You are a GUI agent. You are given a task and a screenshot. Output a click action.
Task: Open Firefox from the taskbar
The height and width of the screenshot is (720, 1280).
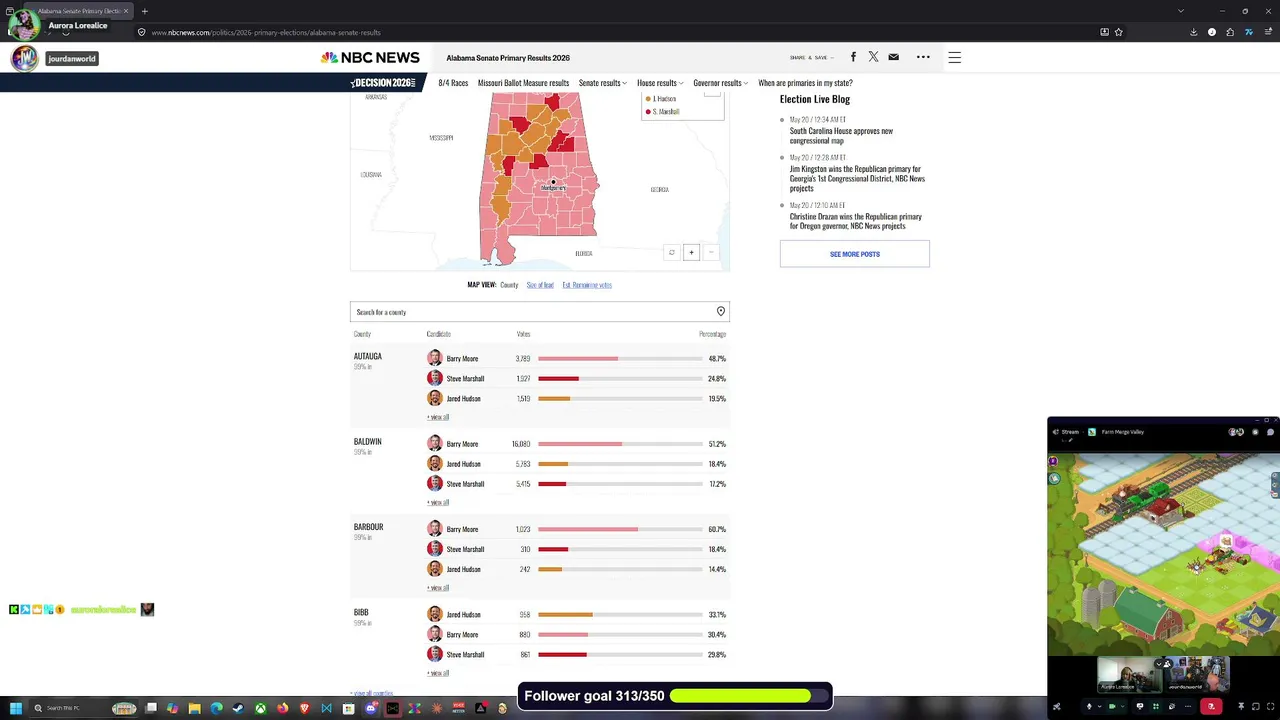[282, 708]
